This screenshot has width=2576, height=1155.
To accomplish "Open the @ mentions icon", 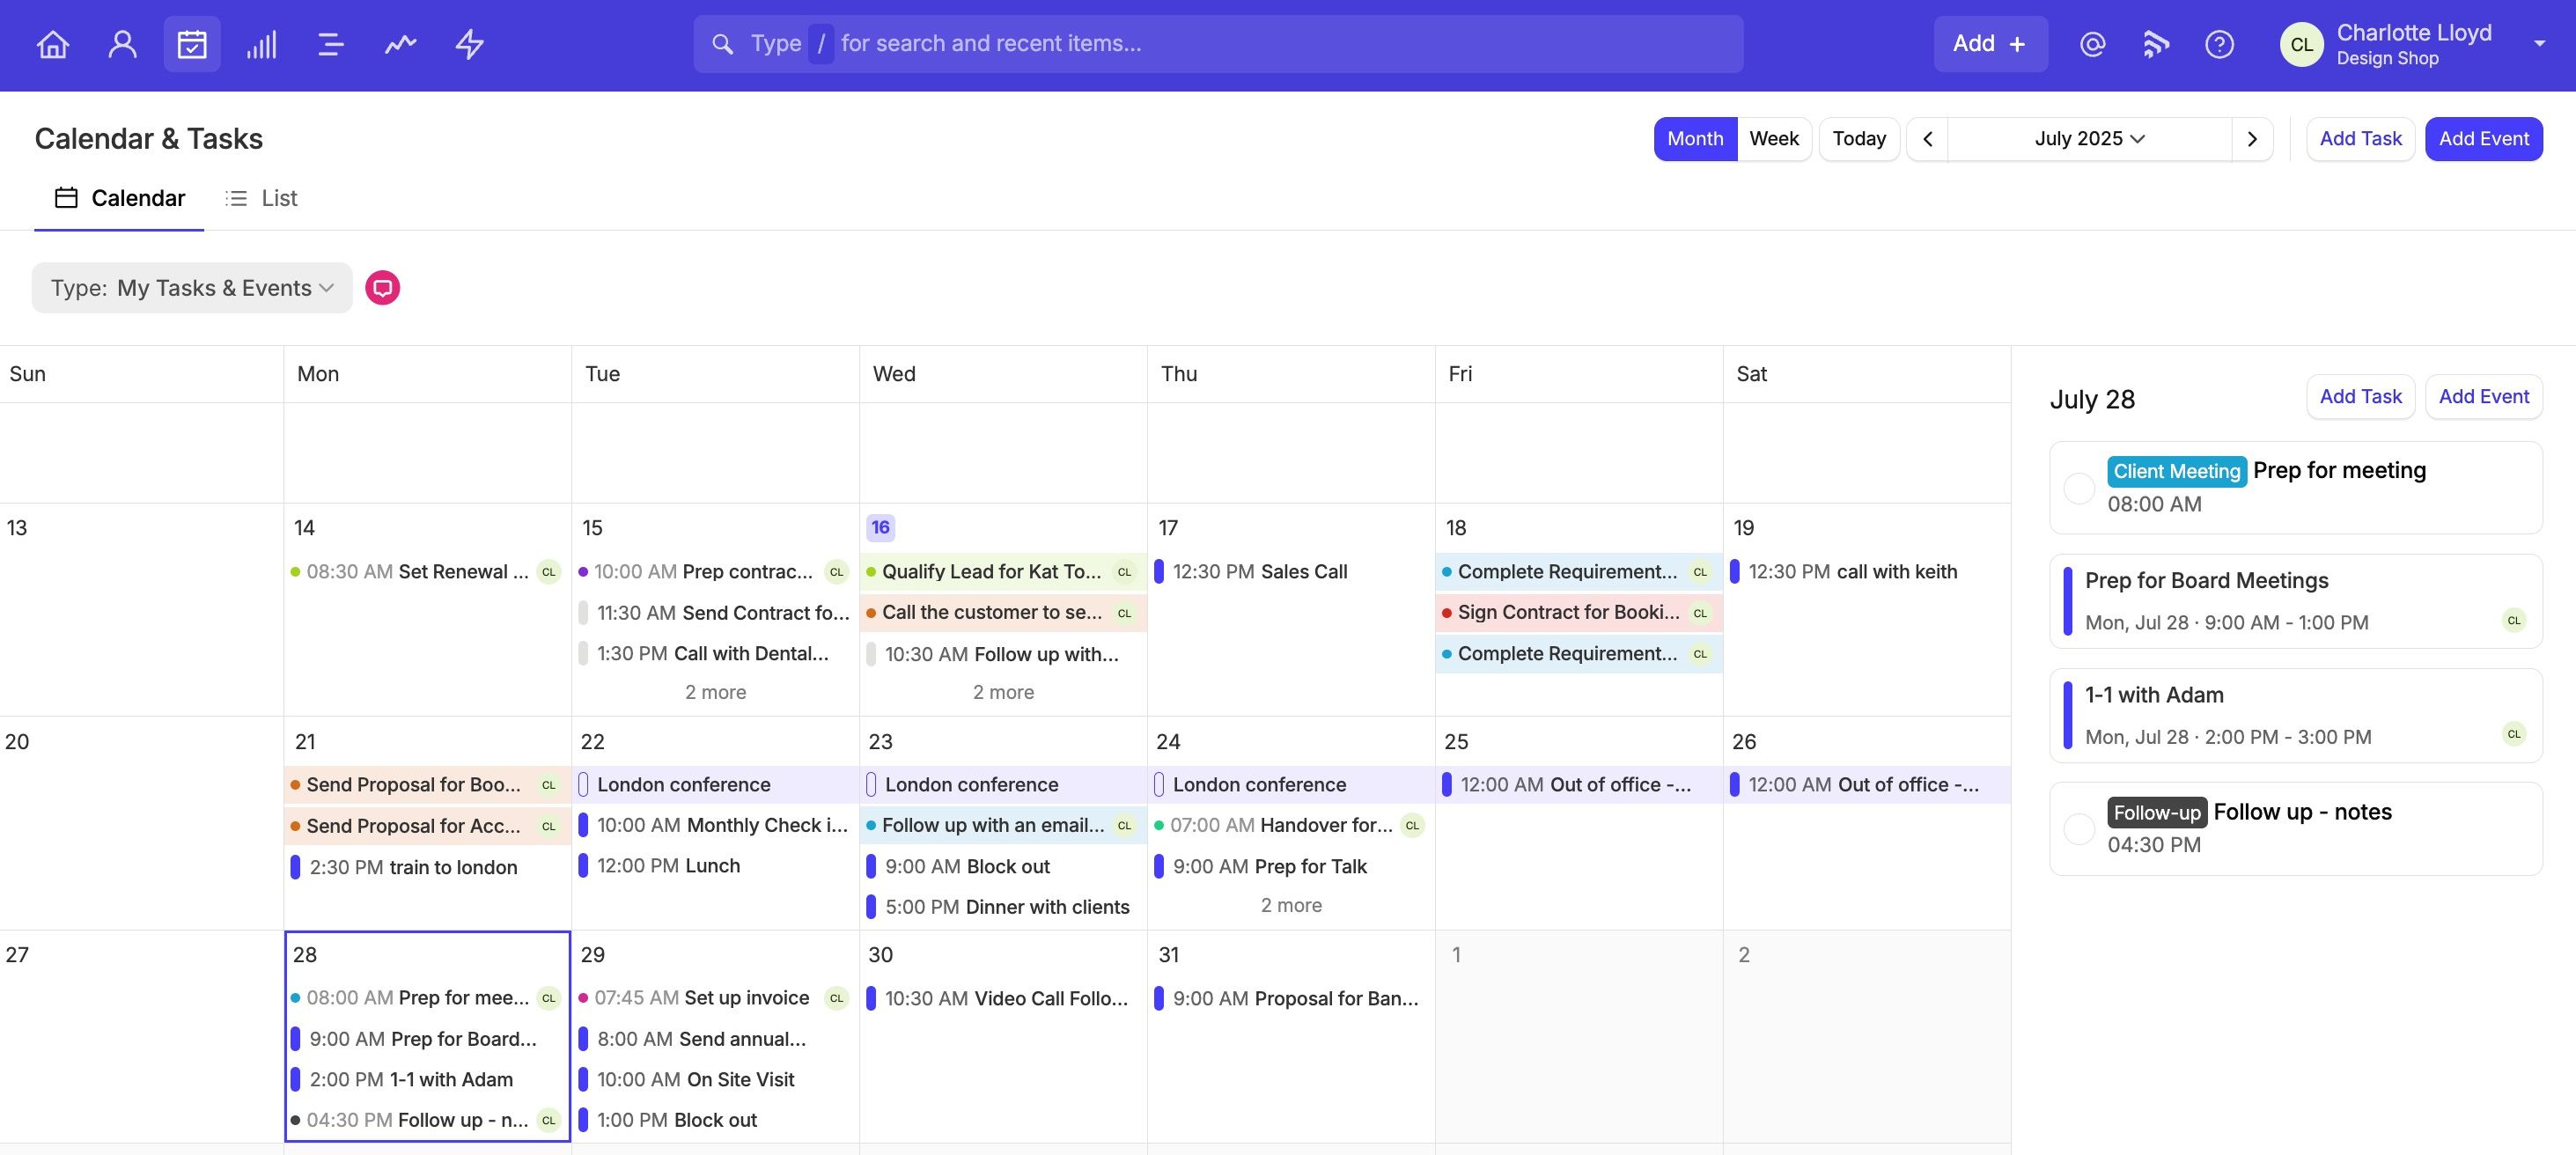I will click(2093, 44).
